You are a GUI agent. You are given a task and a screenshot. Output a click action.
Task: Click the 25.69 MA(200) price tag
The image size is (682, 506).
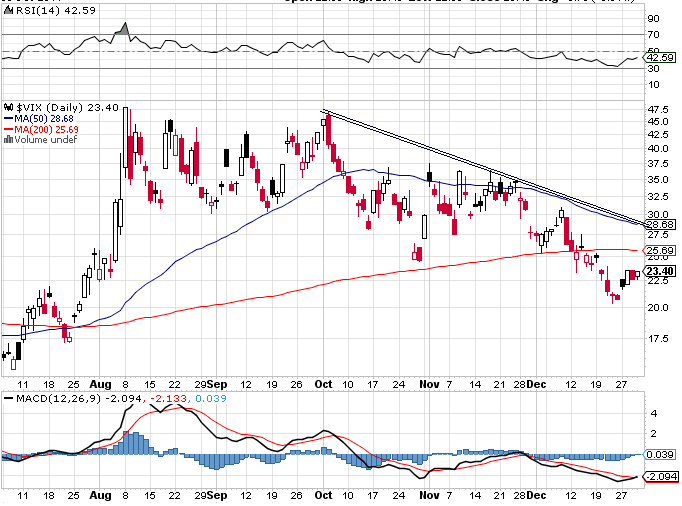click(660, 251)
